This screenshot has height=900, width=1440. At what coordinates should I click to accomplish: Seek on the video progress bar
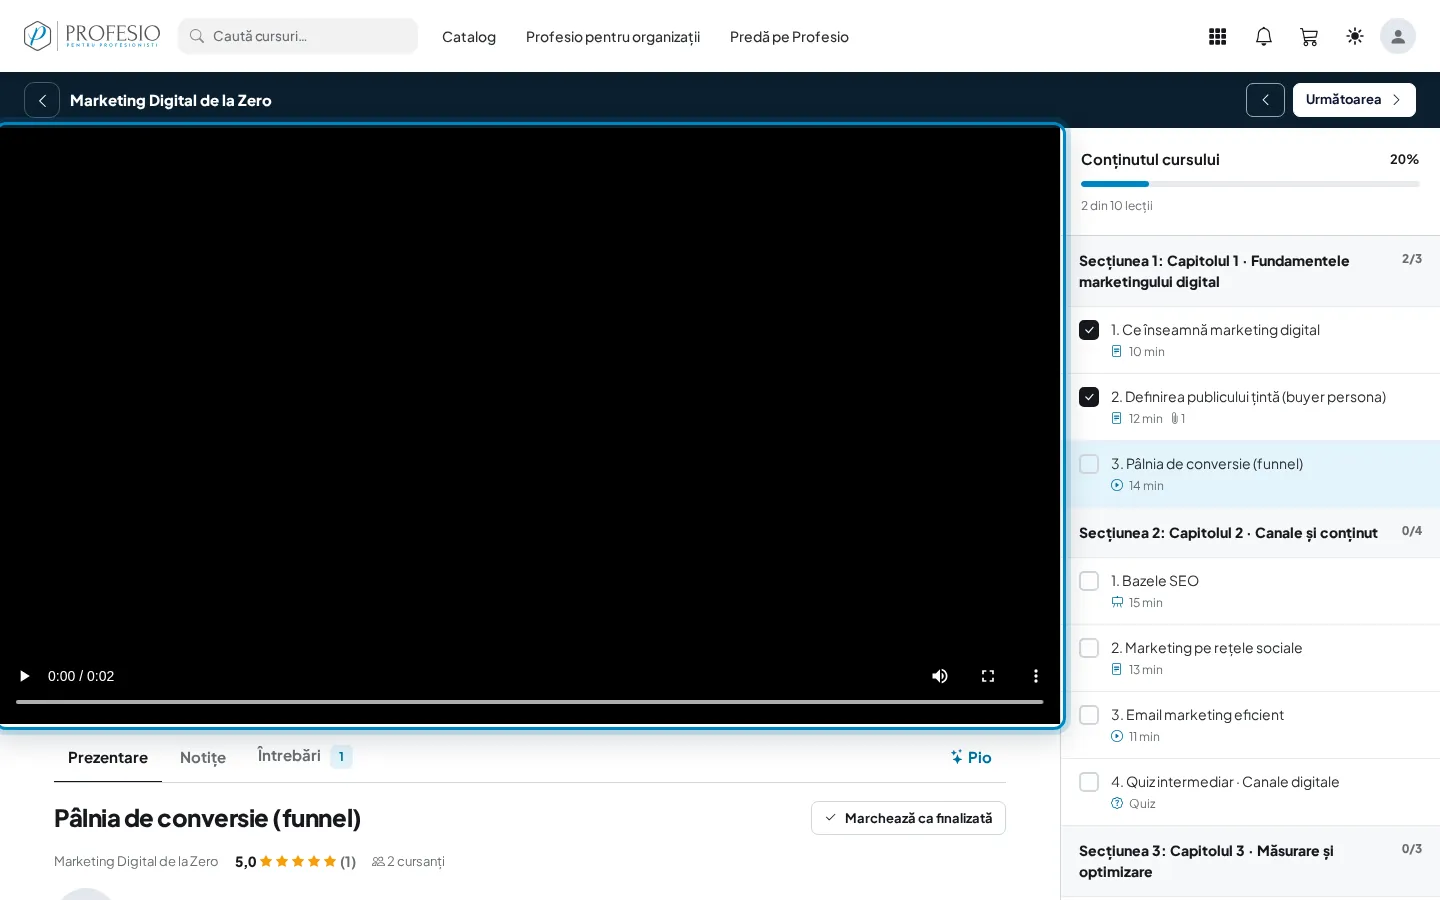pos(530,702)
